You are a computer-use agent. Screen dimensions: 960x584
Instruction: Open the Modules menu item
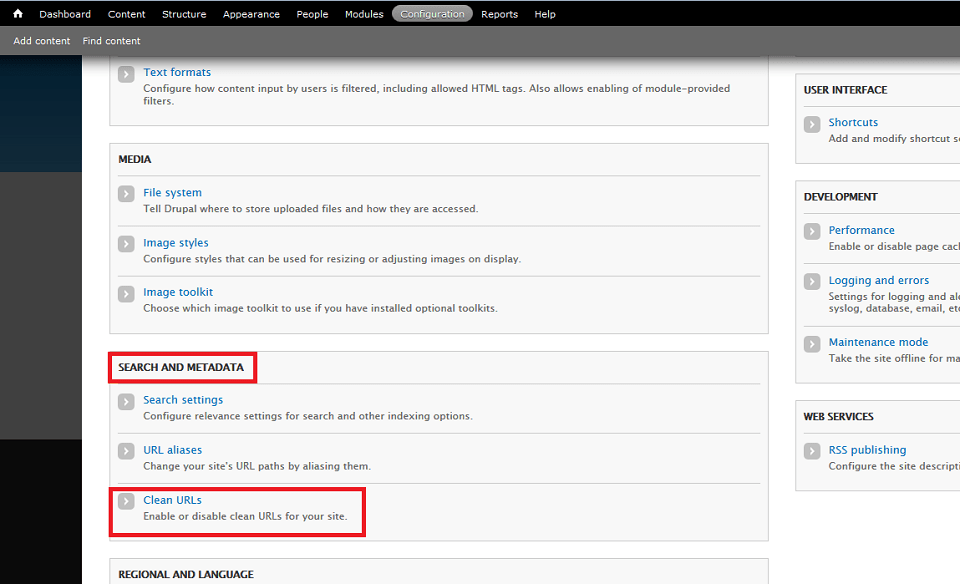tap(364, 13)
